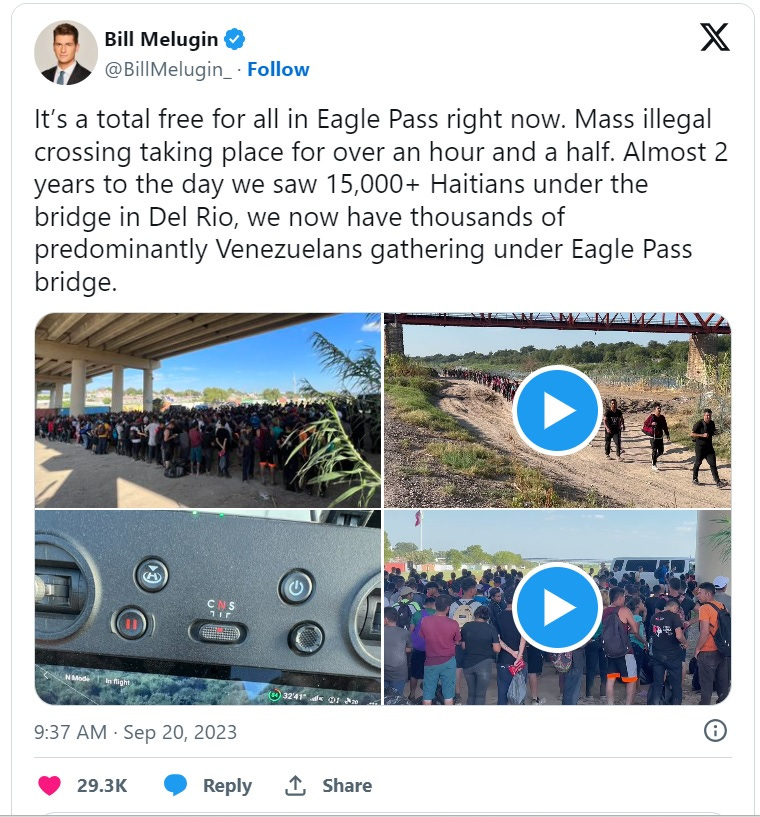
Task: Like the tweet with the heart icon
Action: pos(49,785)
